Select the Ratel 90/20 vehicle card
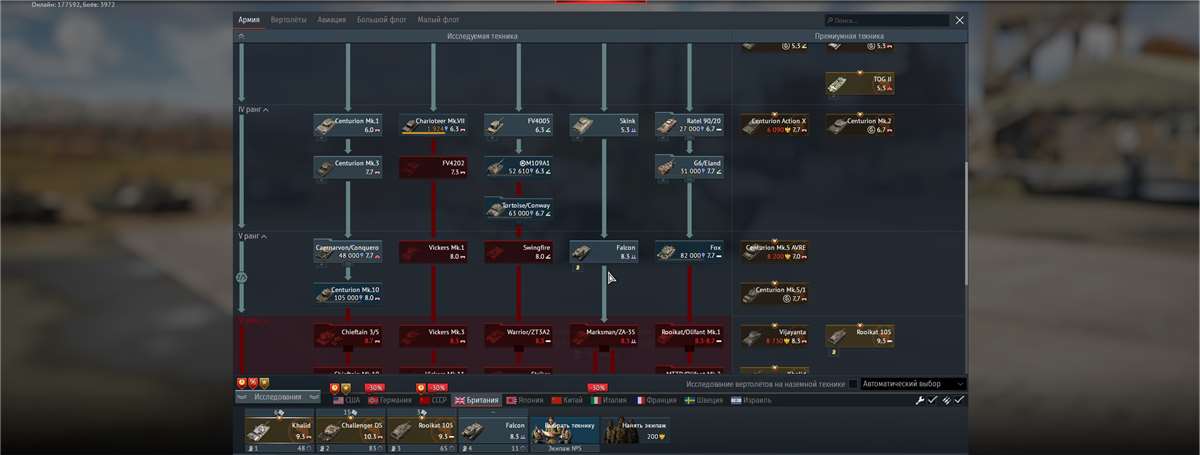Screen dimensions: 1200x455 (x=690, y=125)
